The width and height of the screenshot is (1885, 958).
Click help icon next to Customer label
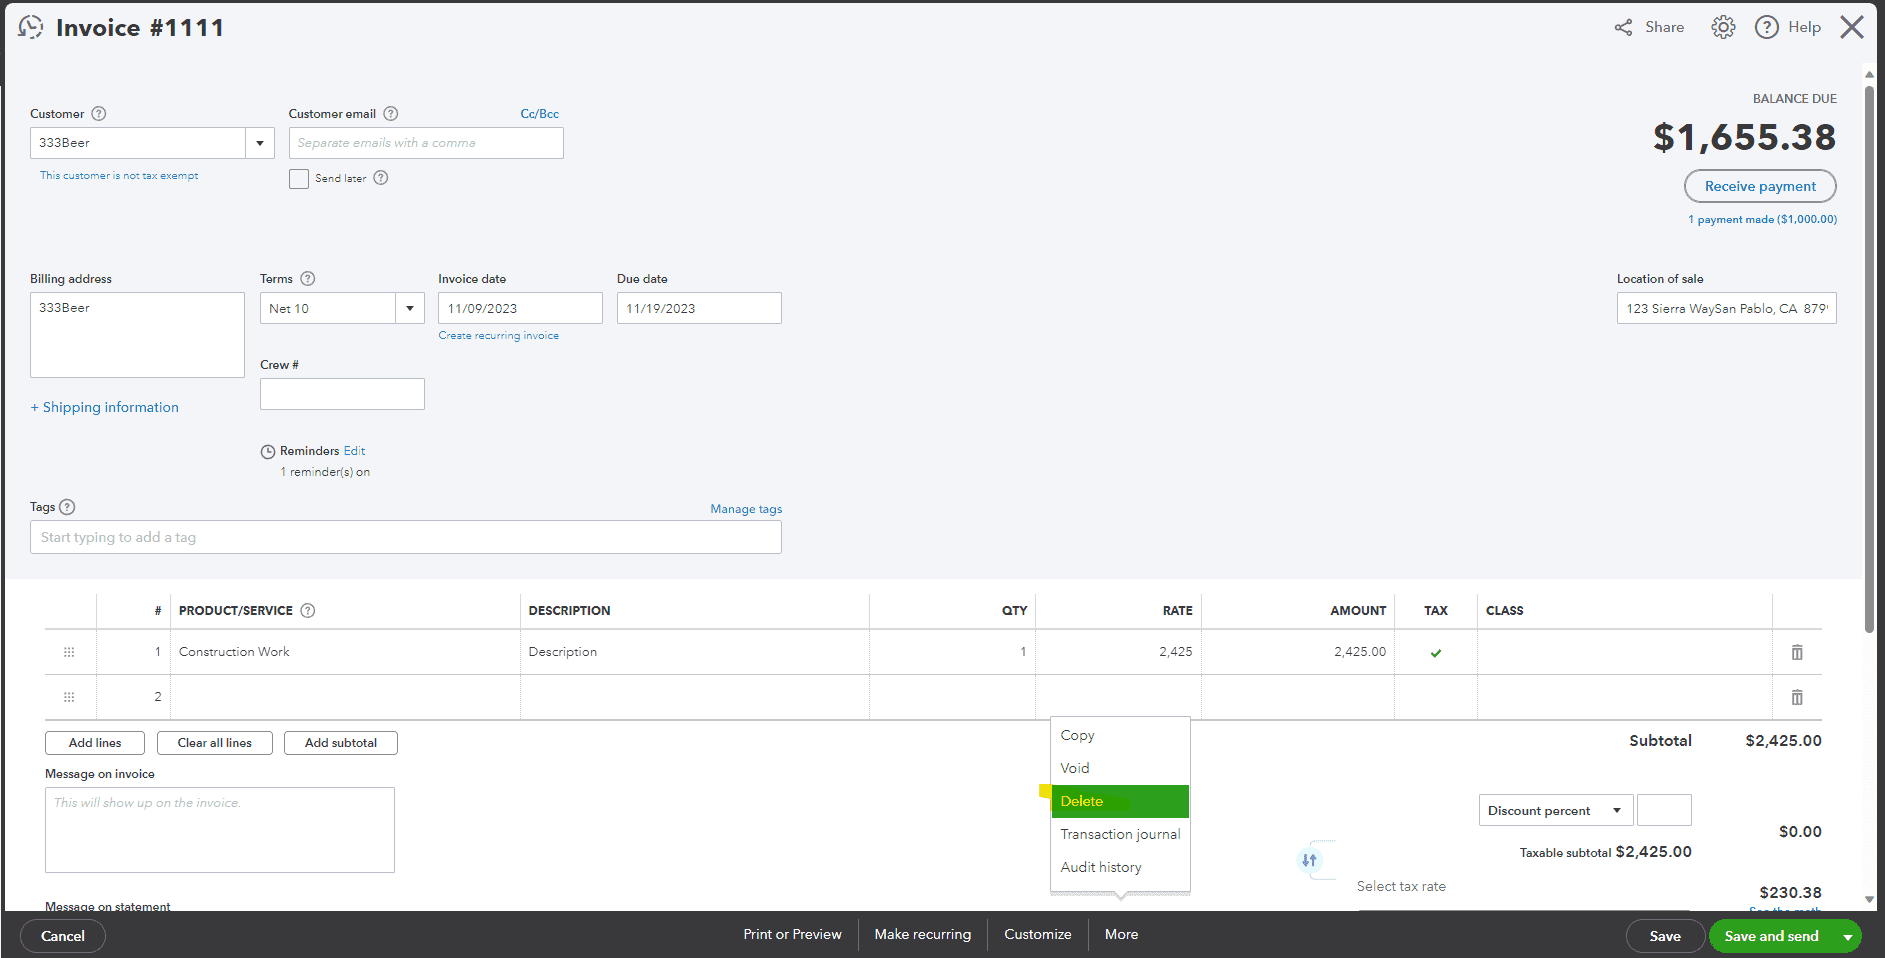click(x=99, y=113)
